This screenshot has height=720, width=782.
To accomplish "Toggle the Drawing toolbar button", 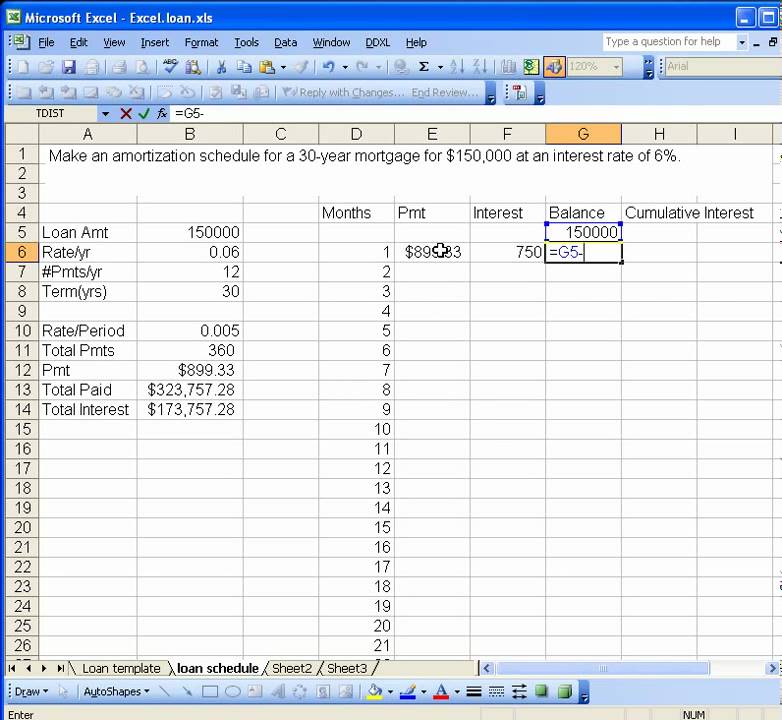I will pos(550,67).
